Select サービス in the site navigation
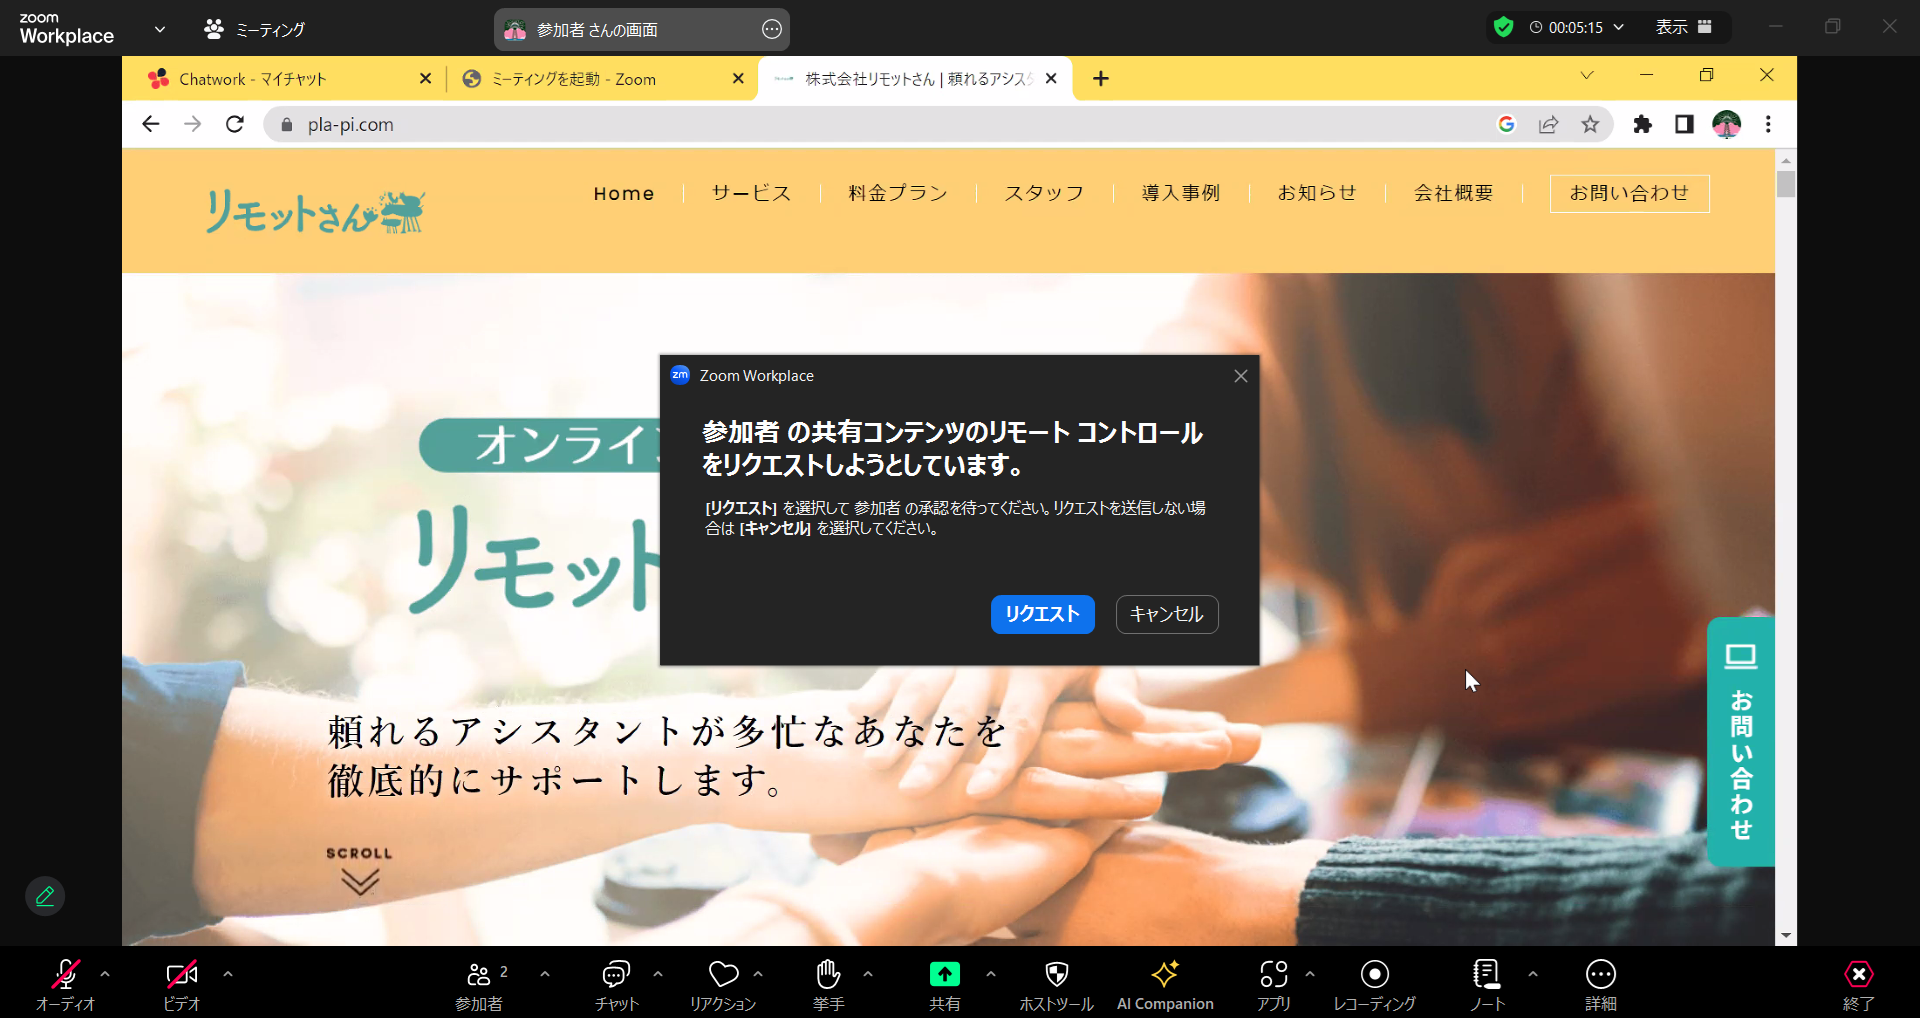 click(751, 193)
